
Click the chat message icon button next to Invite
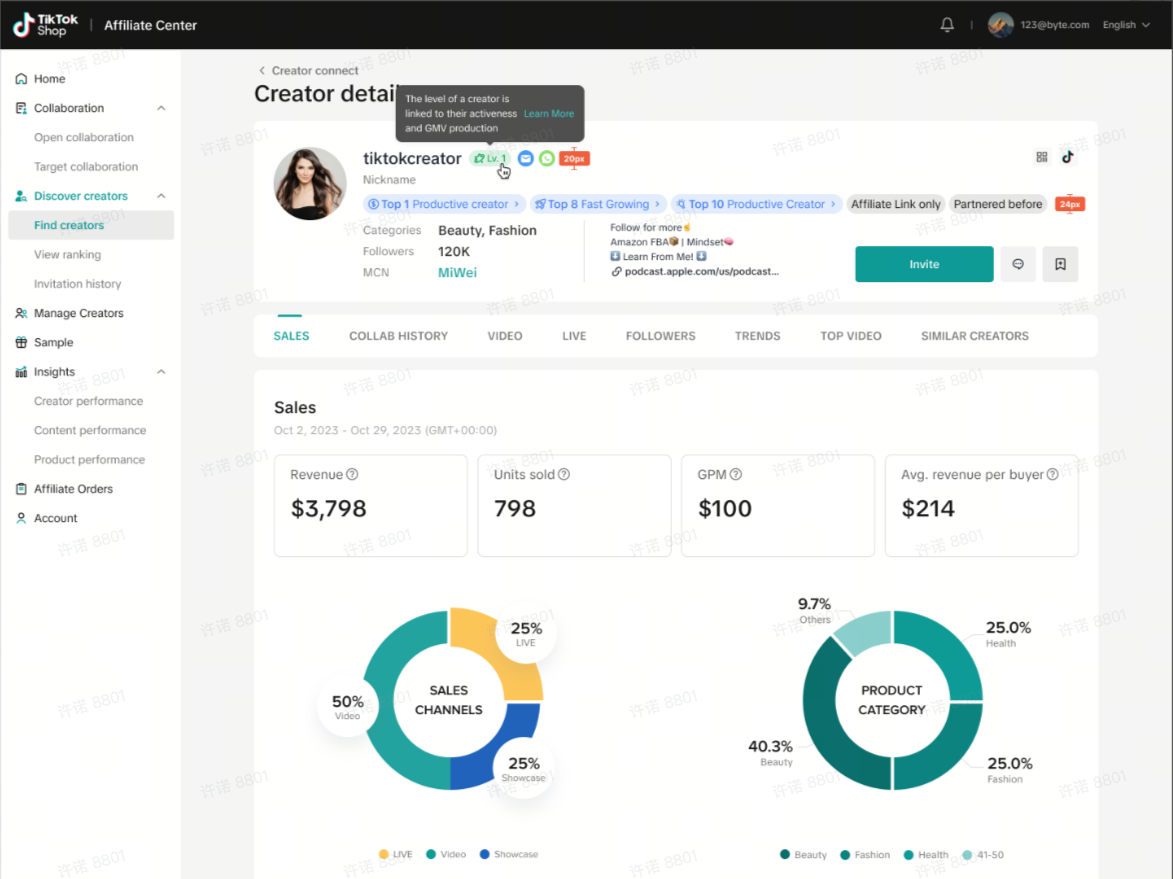point(1018,264)
